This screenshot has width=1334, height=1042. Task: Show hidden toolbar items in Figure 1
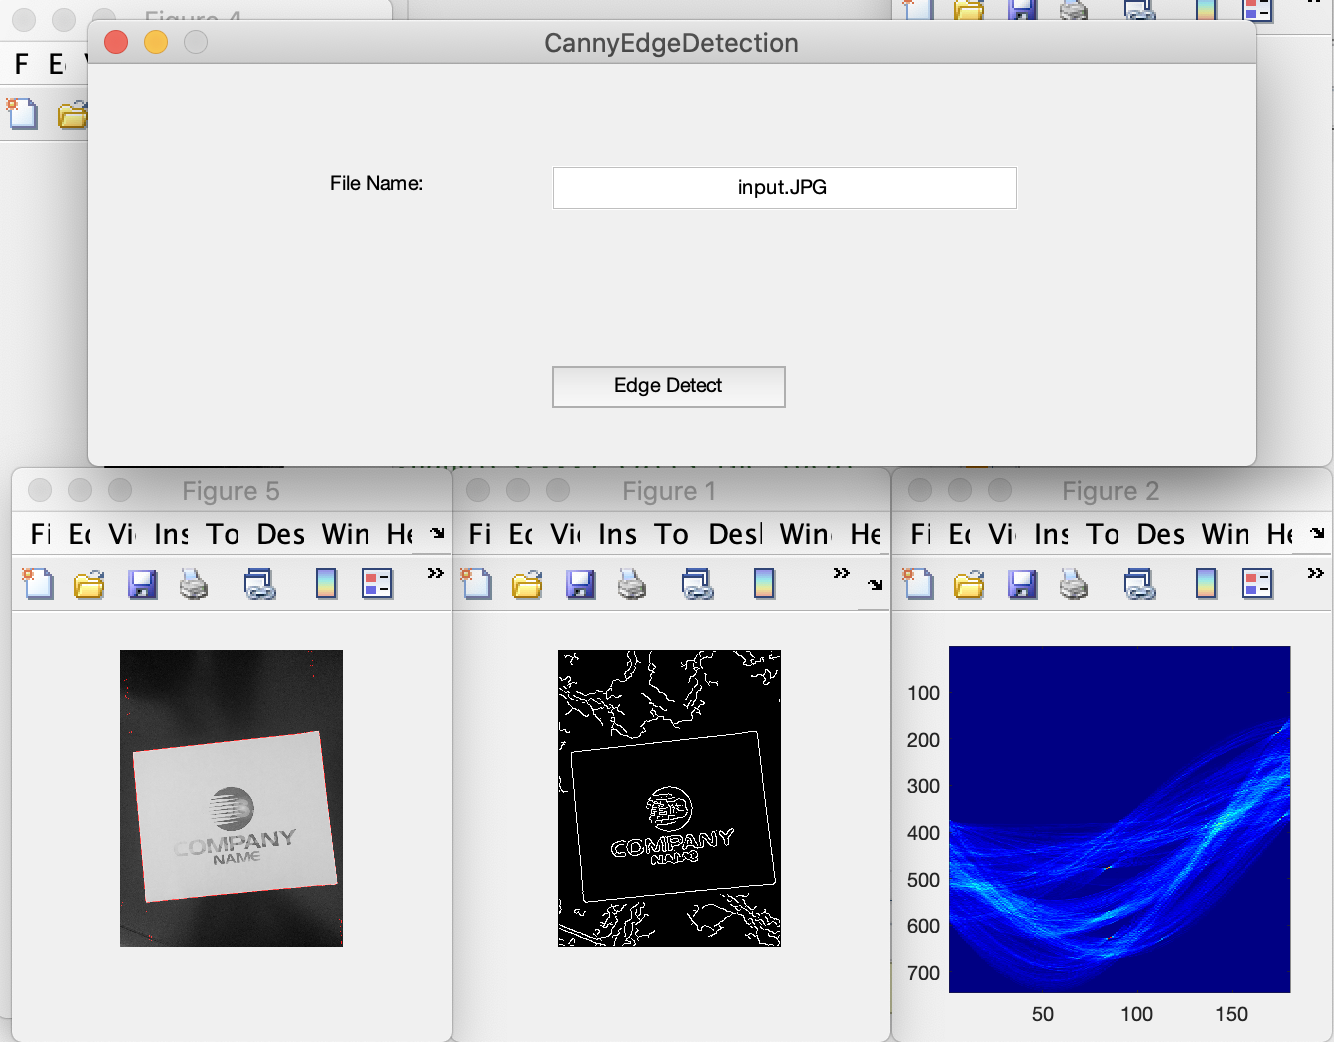point(841,573)
